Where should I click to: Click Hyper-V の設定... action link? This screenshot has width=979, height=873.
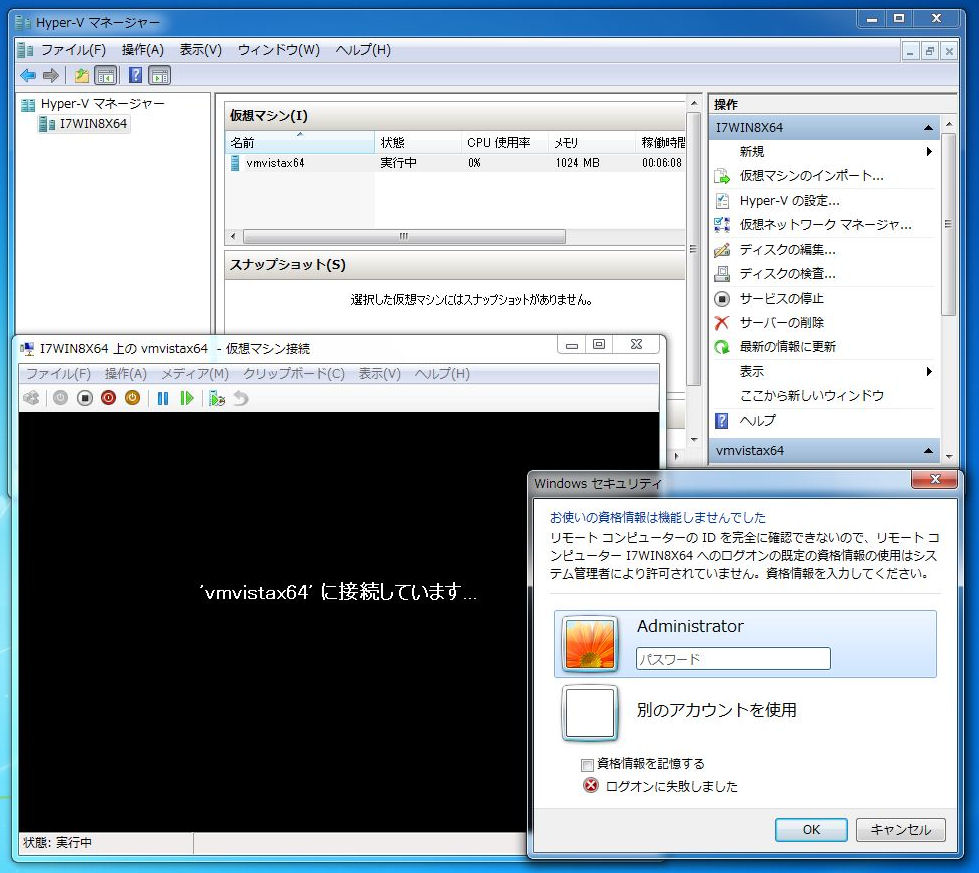click(x=789, y=200)
